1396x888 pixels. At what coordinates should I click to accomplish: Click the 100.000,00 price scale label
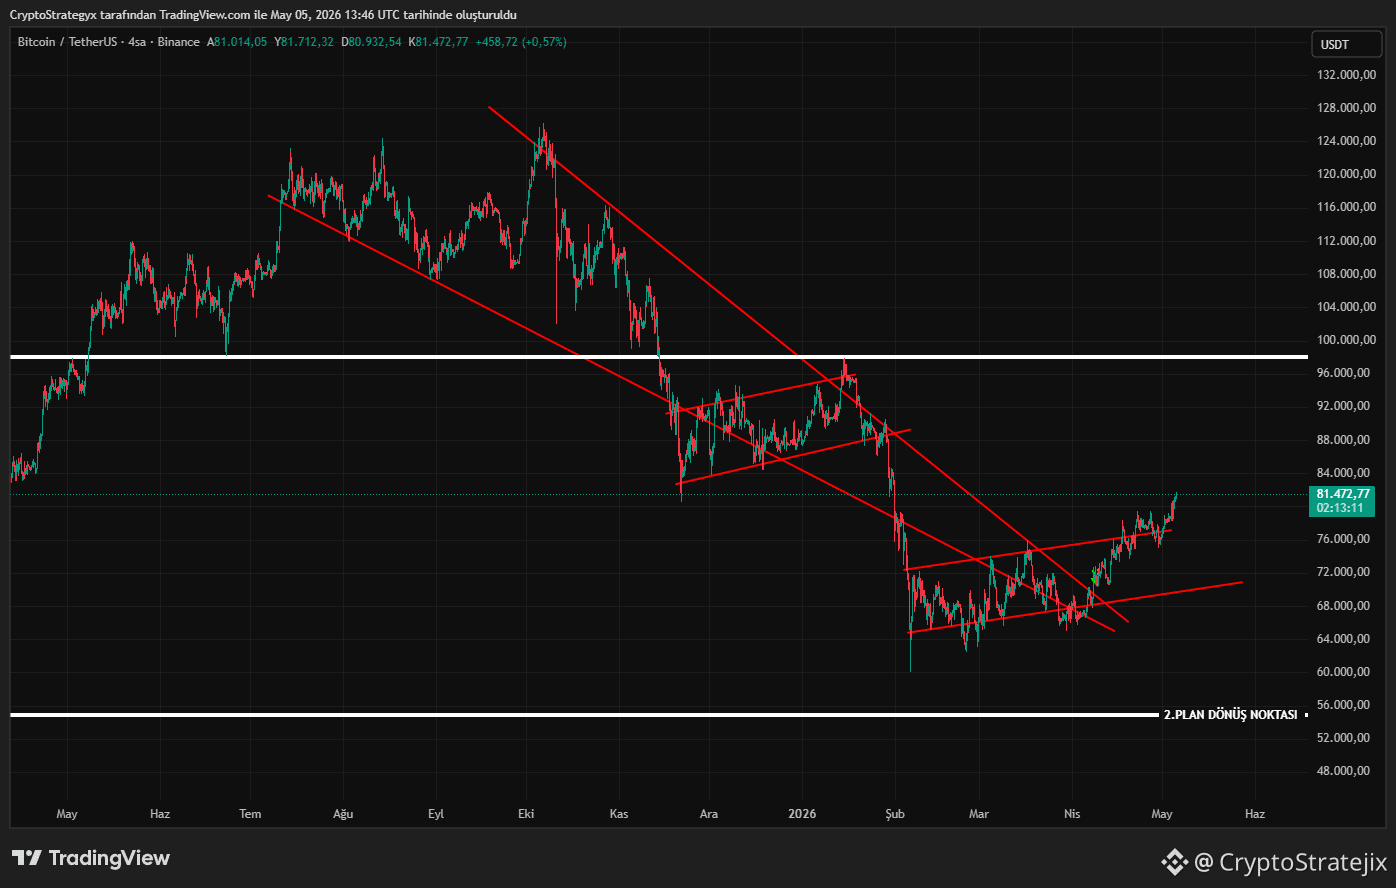pyautogui.click(x=1344, y=340)
